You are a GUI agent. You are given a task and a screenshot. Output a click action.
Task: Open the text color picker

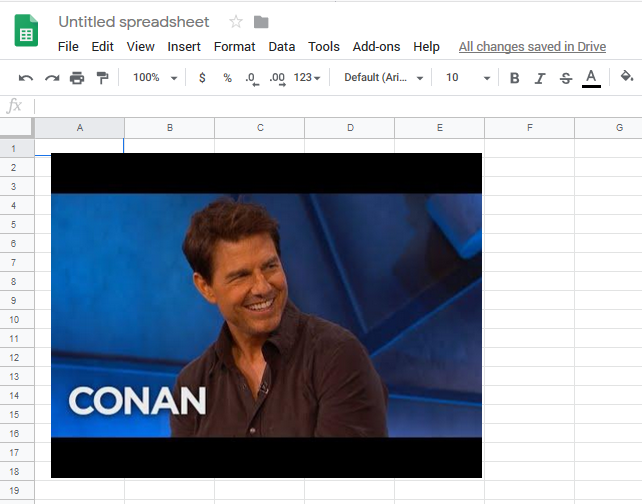pos(591,78)
